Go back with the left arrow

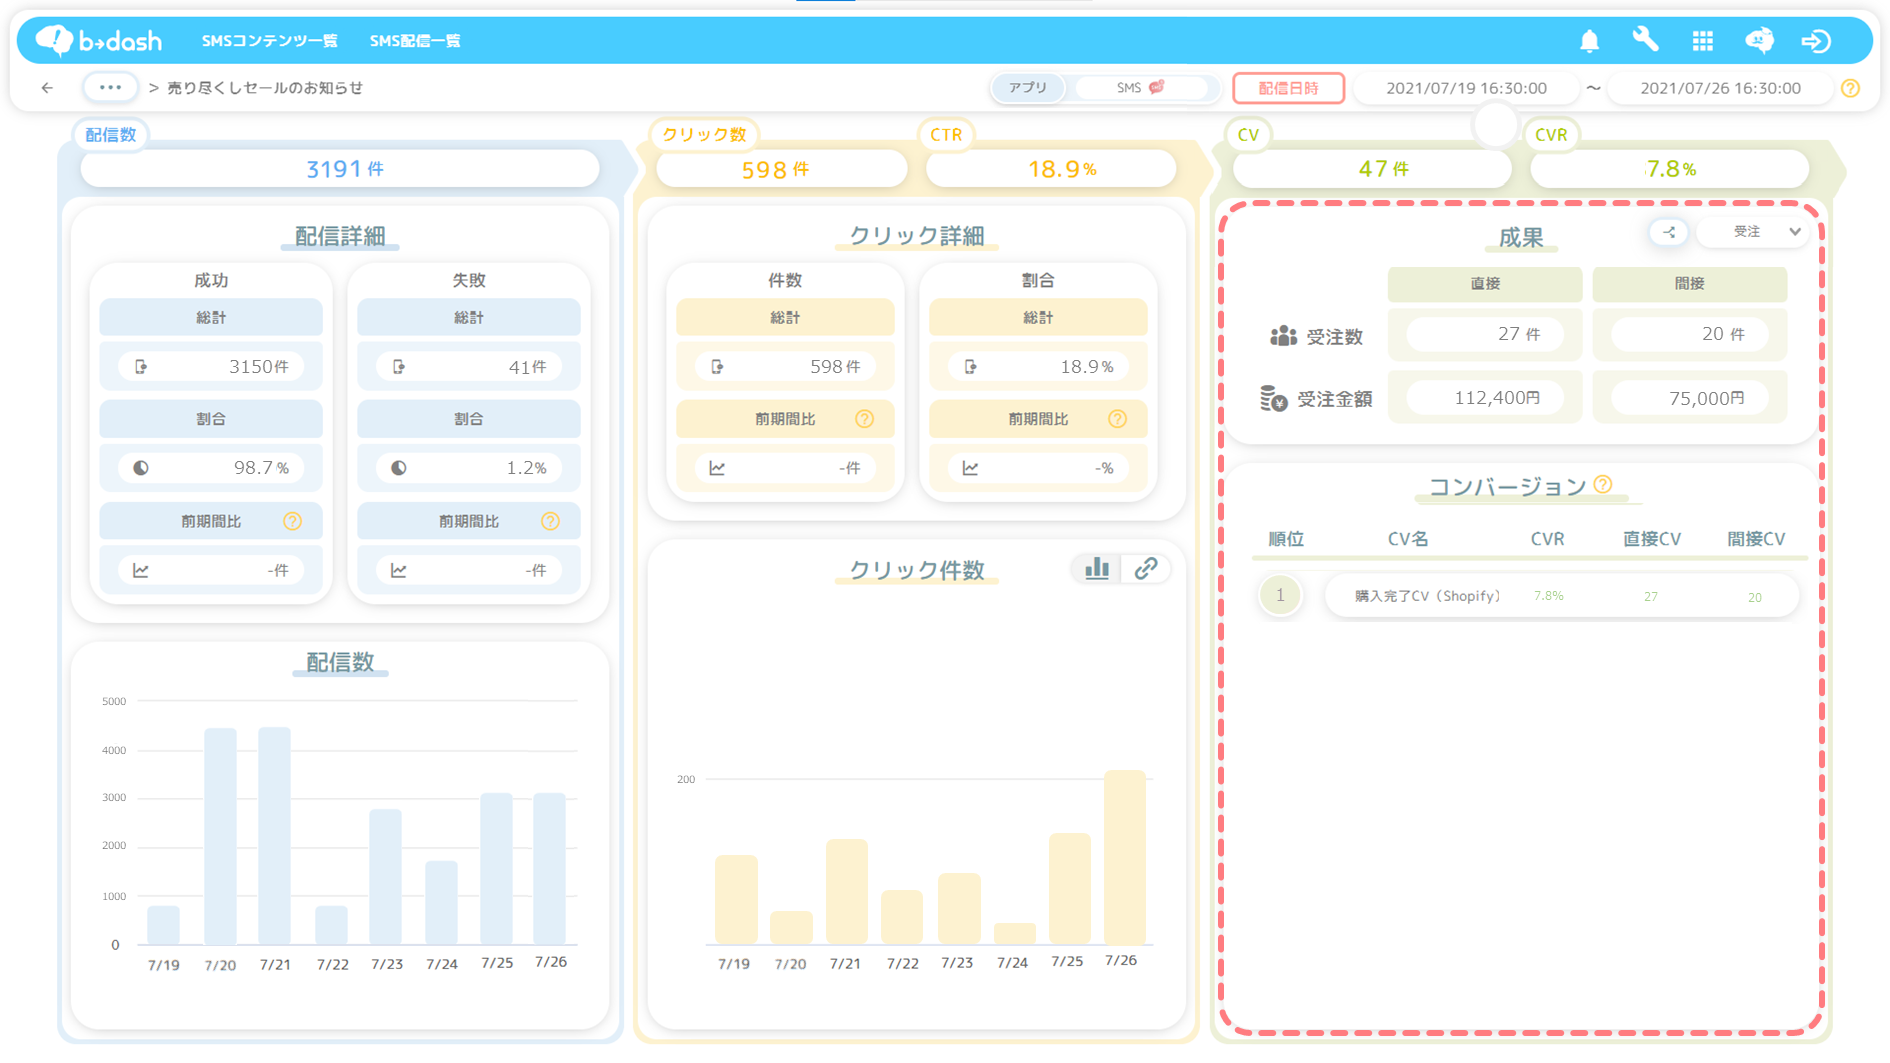pyautogui.click(x=47, y=88)
